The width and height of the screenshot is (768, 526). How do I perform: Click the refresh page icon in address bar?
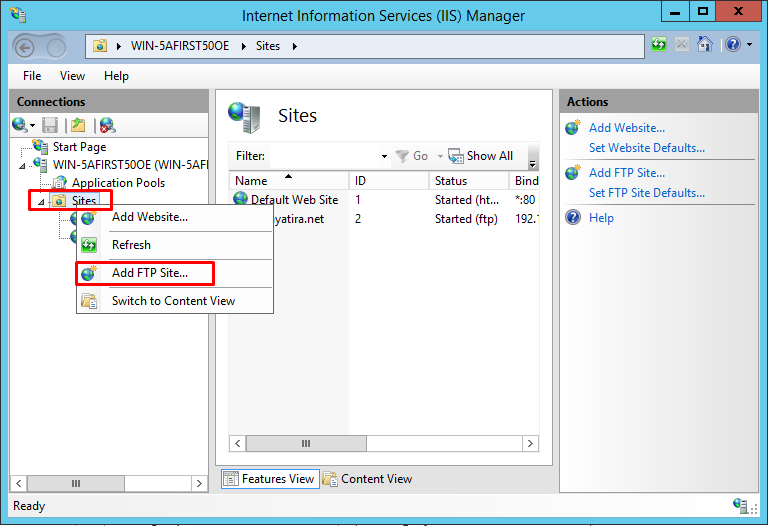point(658,45)
